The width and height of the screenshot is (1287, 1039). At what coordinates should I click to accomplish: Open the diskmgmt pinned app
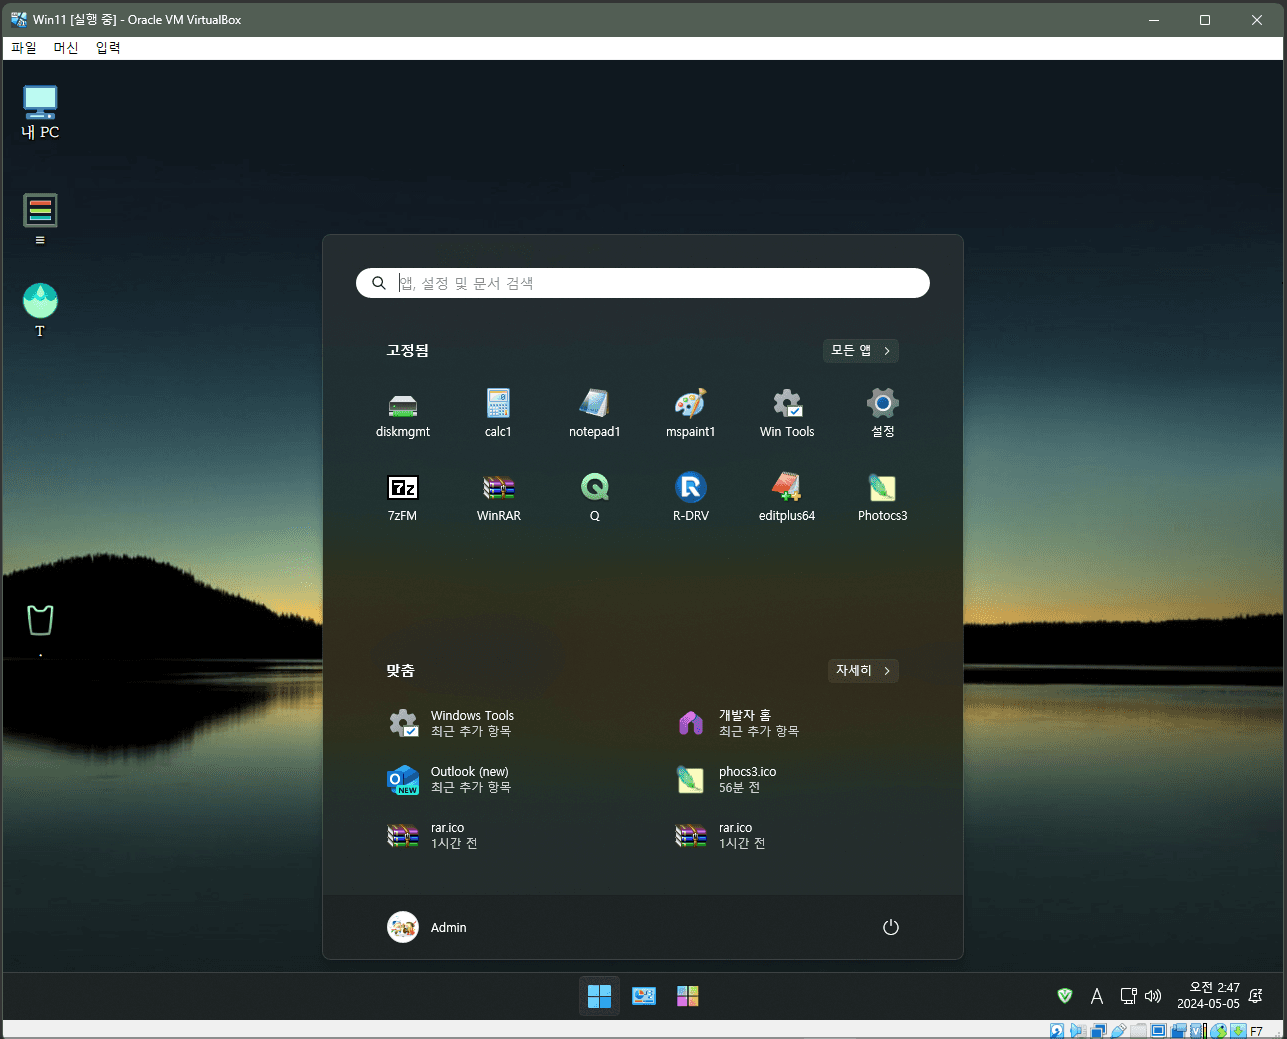point(403,414)
